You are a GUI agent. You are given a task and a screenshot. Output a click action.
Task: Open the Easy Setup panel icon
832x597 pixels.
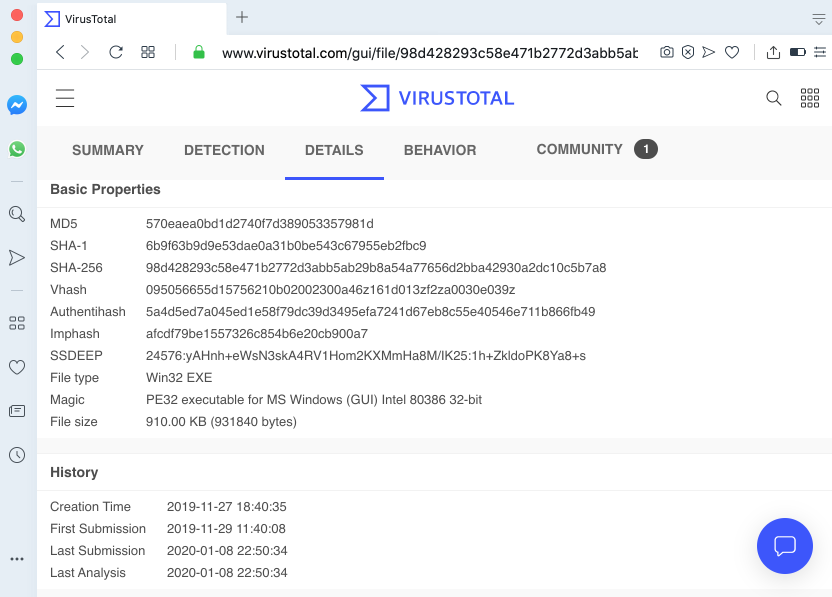point(820,52)
